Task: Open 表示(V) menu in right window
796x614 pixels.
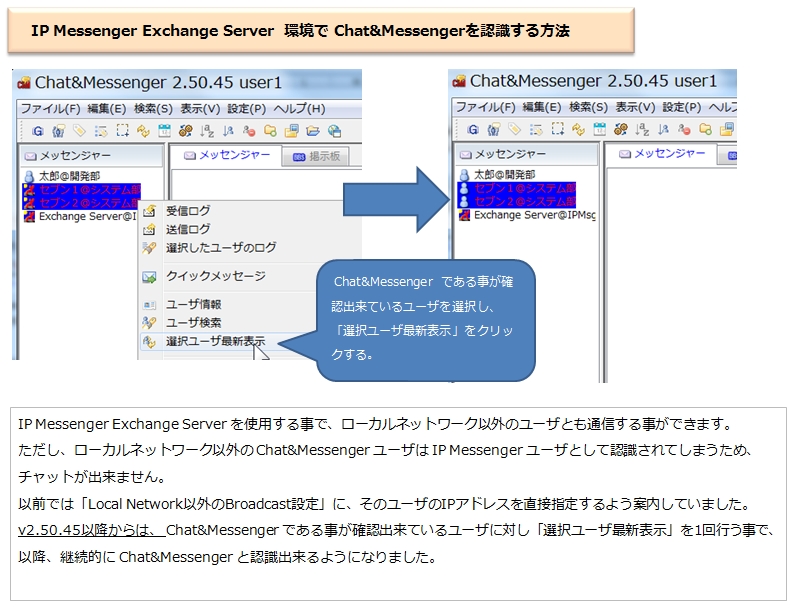Action: pyautogui.click(x=635, y=107)
